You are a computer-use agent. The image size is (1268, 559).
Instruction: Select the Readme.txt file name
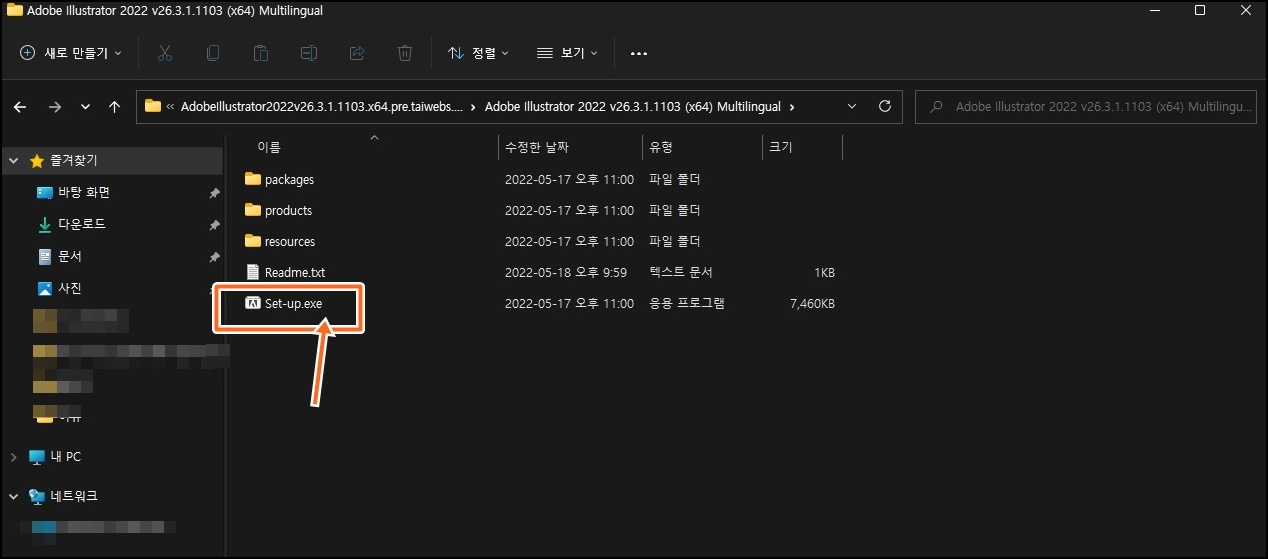(x=295, y=273)
